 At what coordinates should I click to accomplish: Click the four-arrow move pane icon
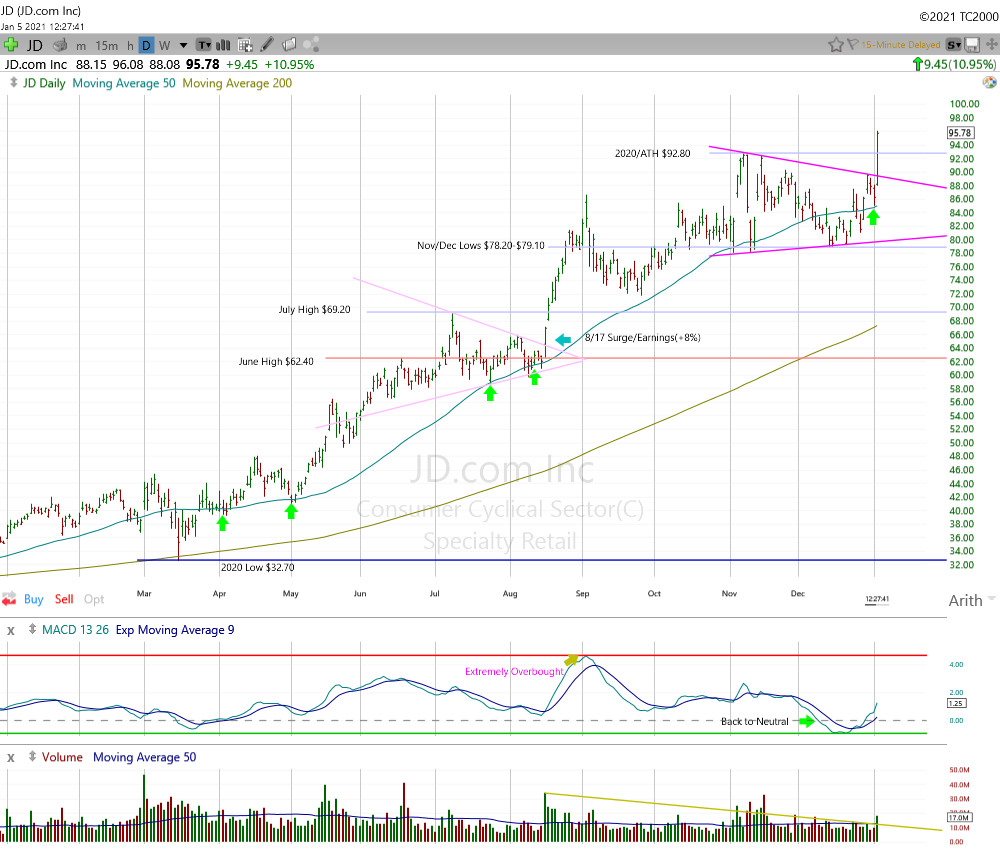click(991, 44)
